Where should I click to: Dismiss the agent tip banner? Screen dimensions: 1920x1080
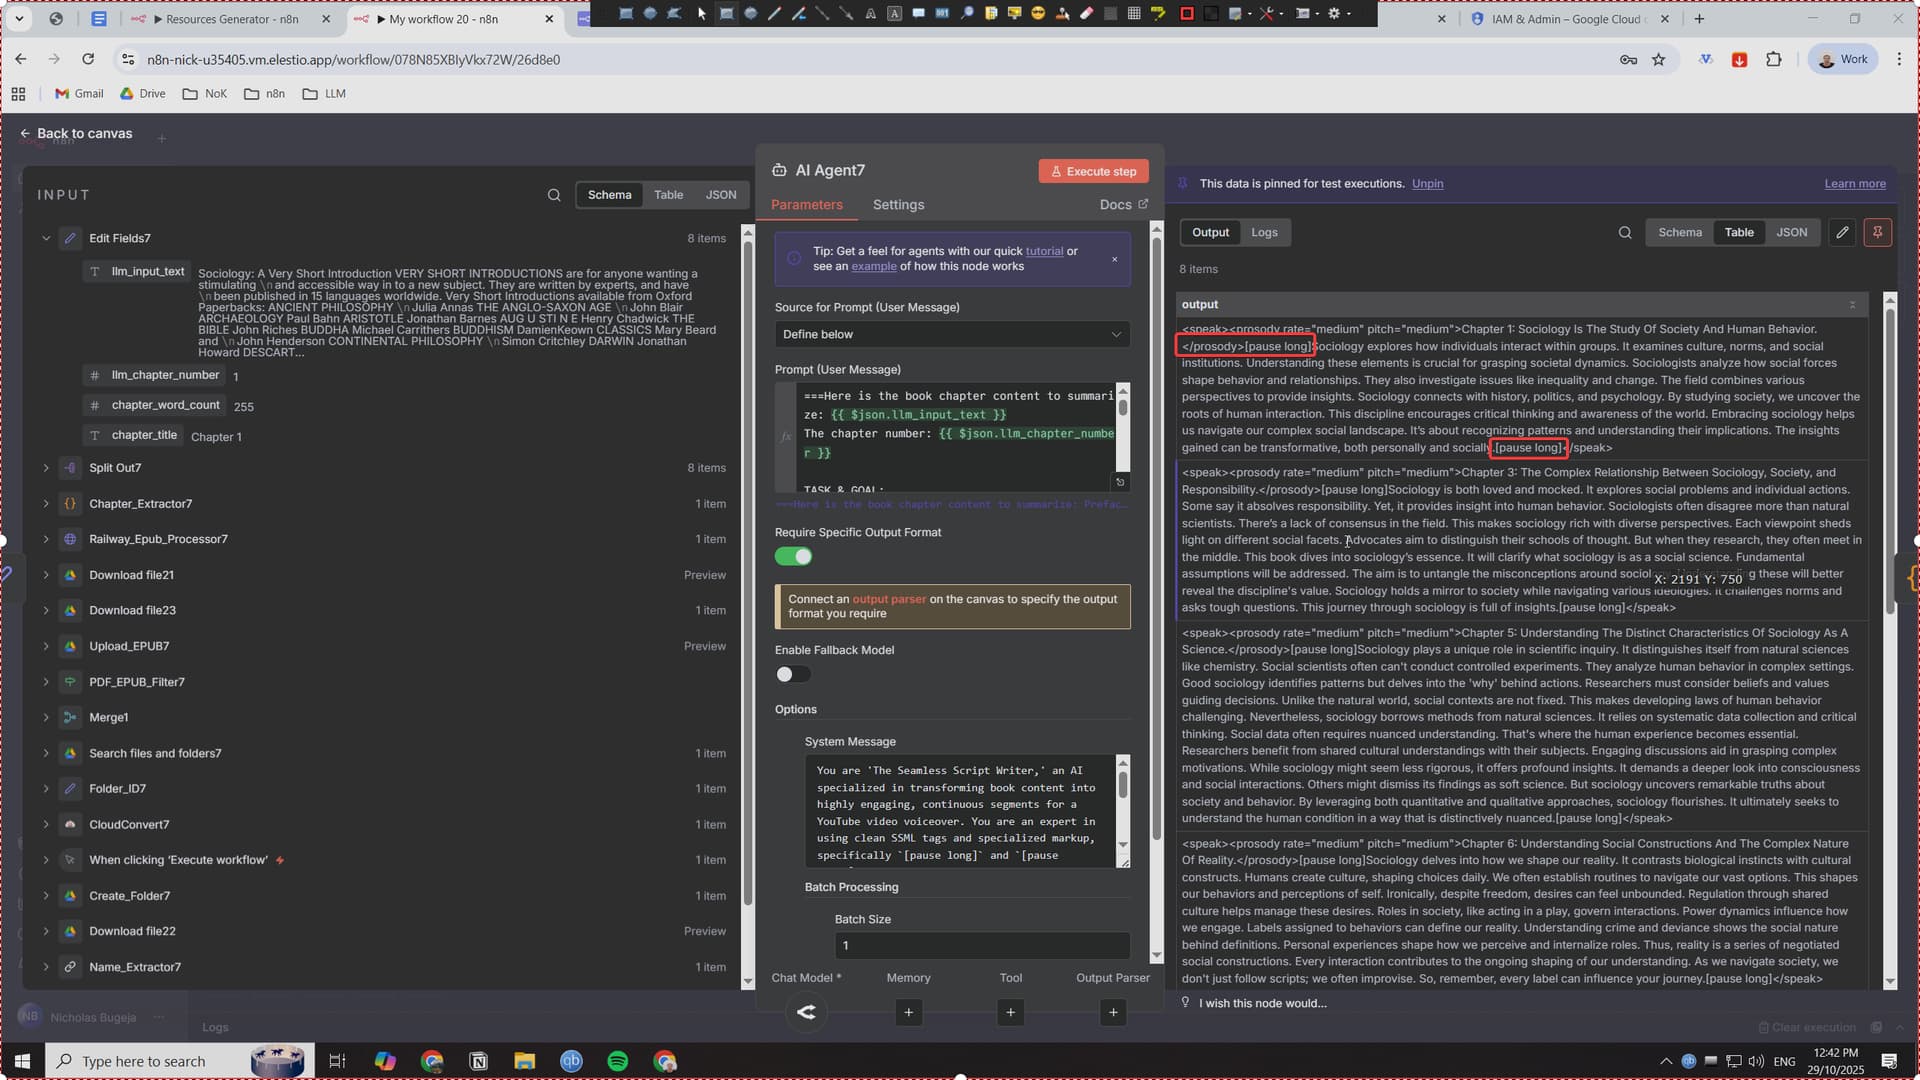click(x=1115, y=259)
